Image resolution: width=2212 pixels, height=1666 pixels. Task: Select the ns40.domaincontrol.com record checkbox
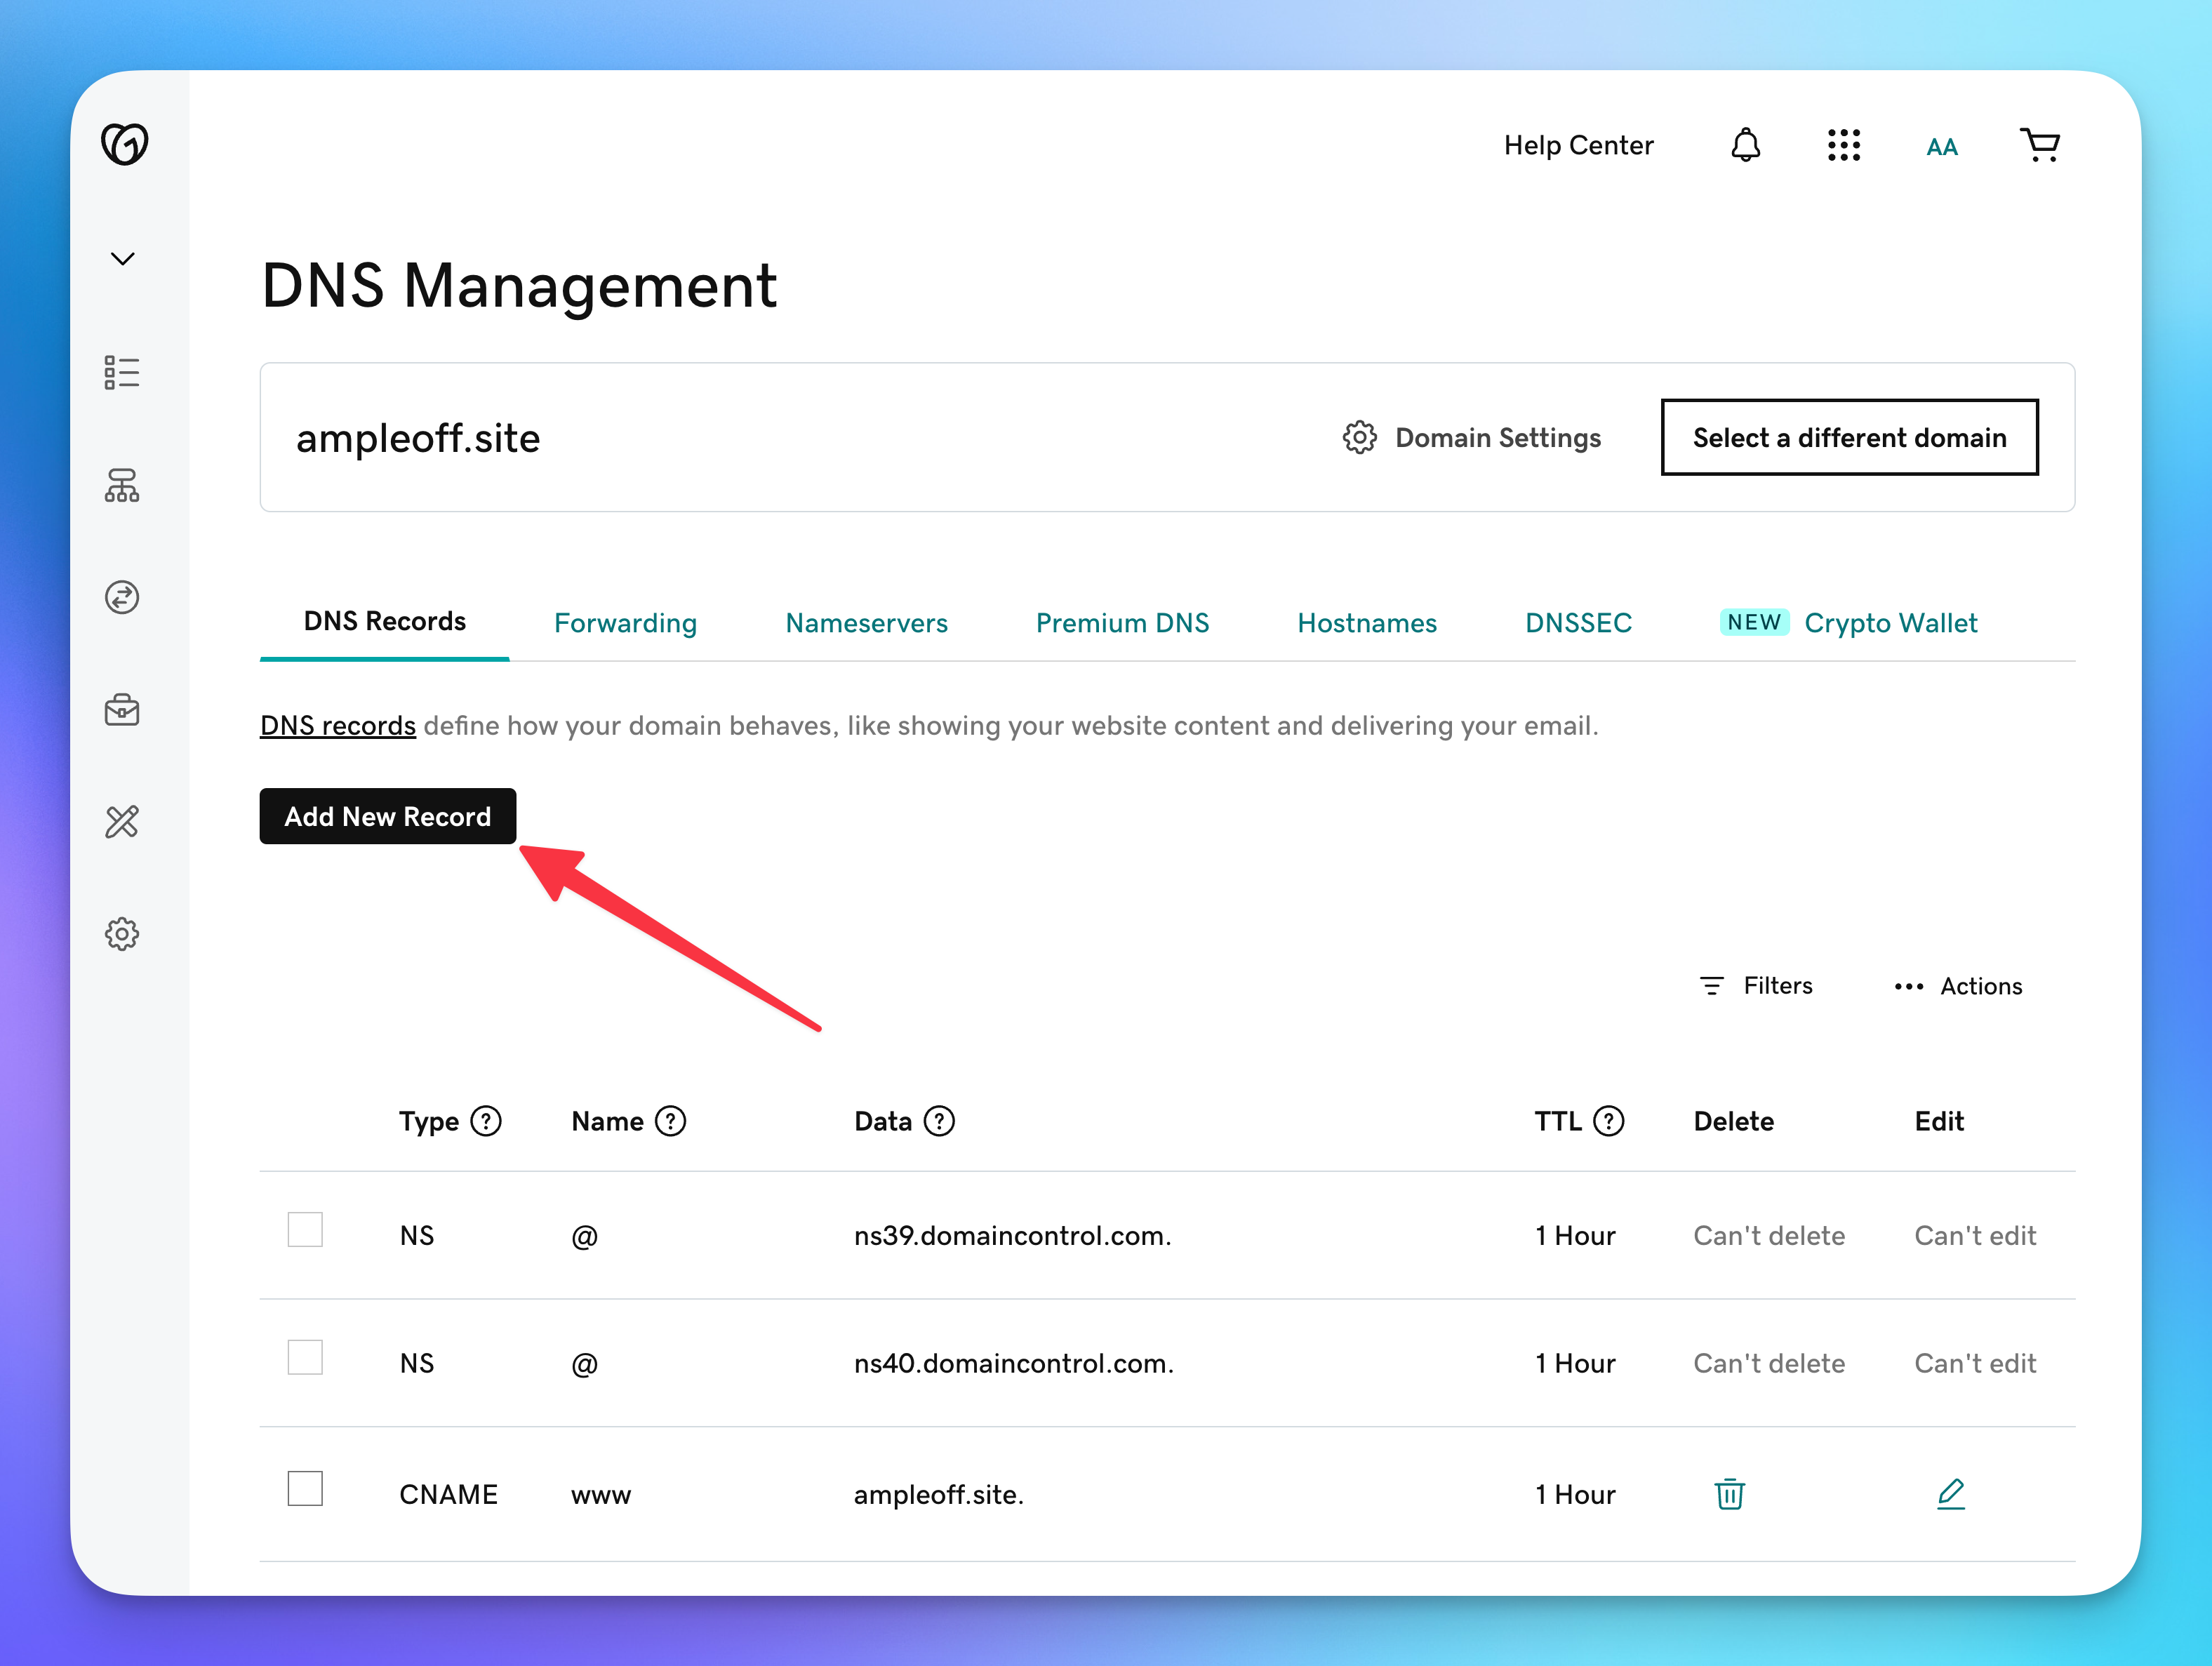(305, 1358)
